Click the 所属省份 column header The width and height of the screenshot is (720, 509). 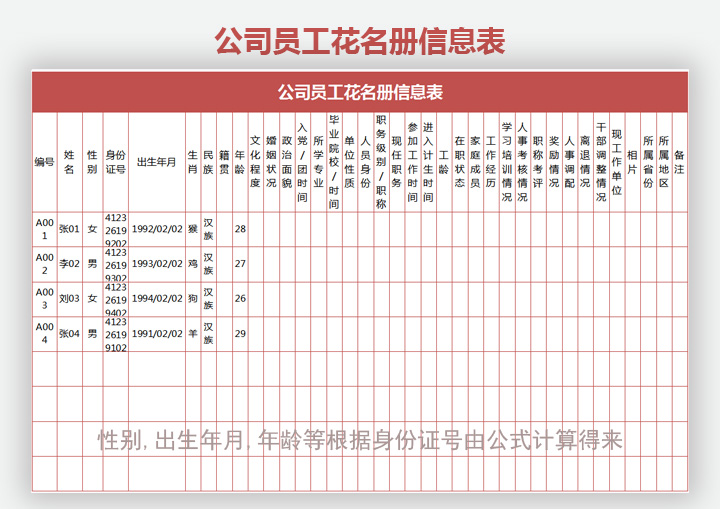coord(648,162)
